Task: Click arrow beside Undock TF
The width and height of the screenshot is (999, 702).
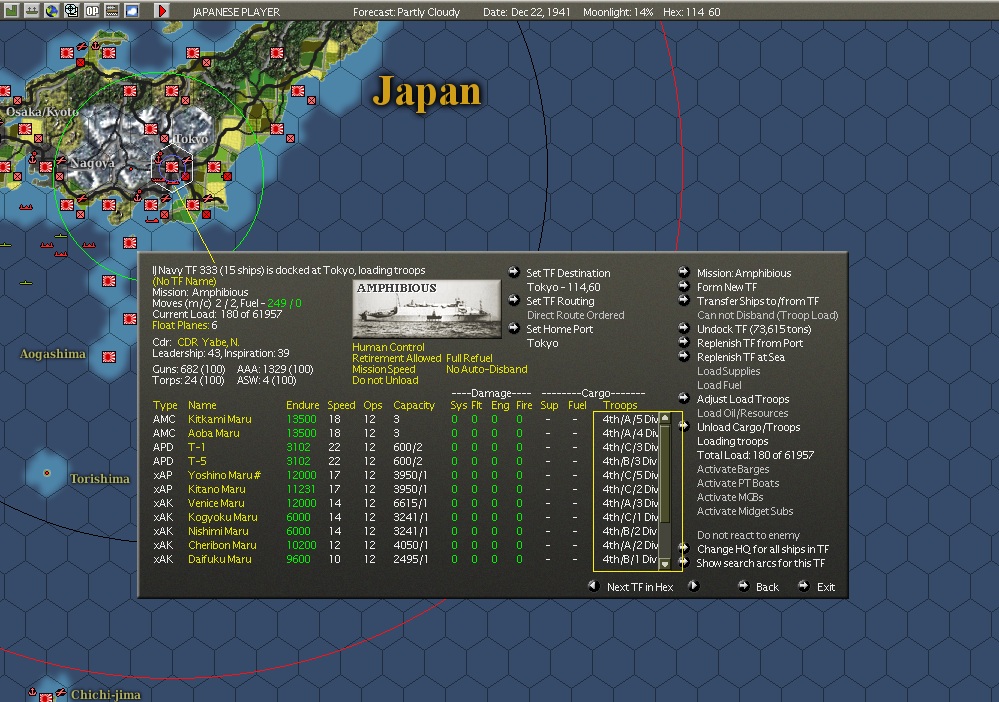Action: point(684,328)
